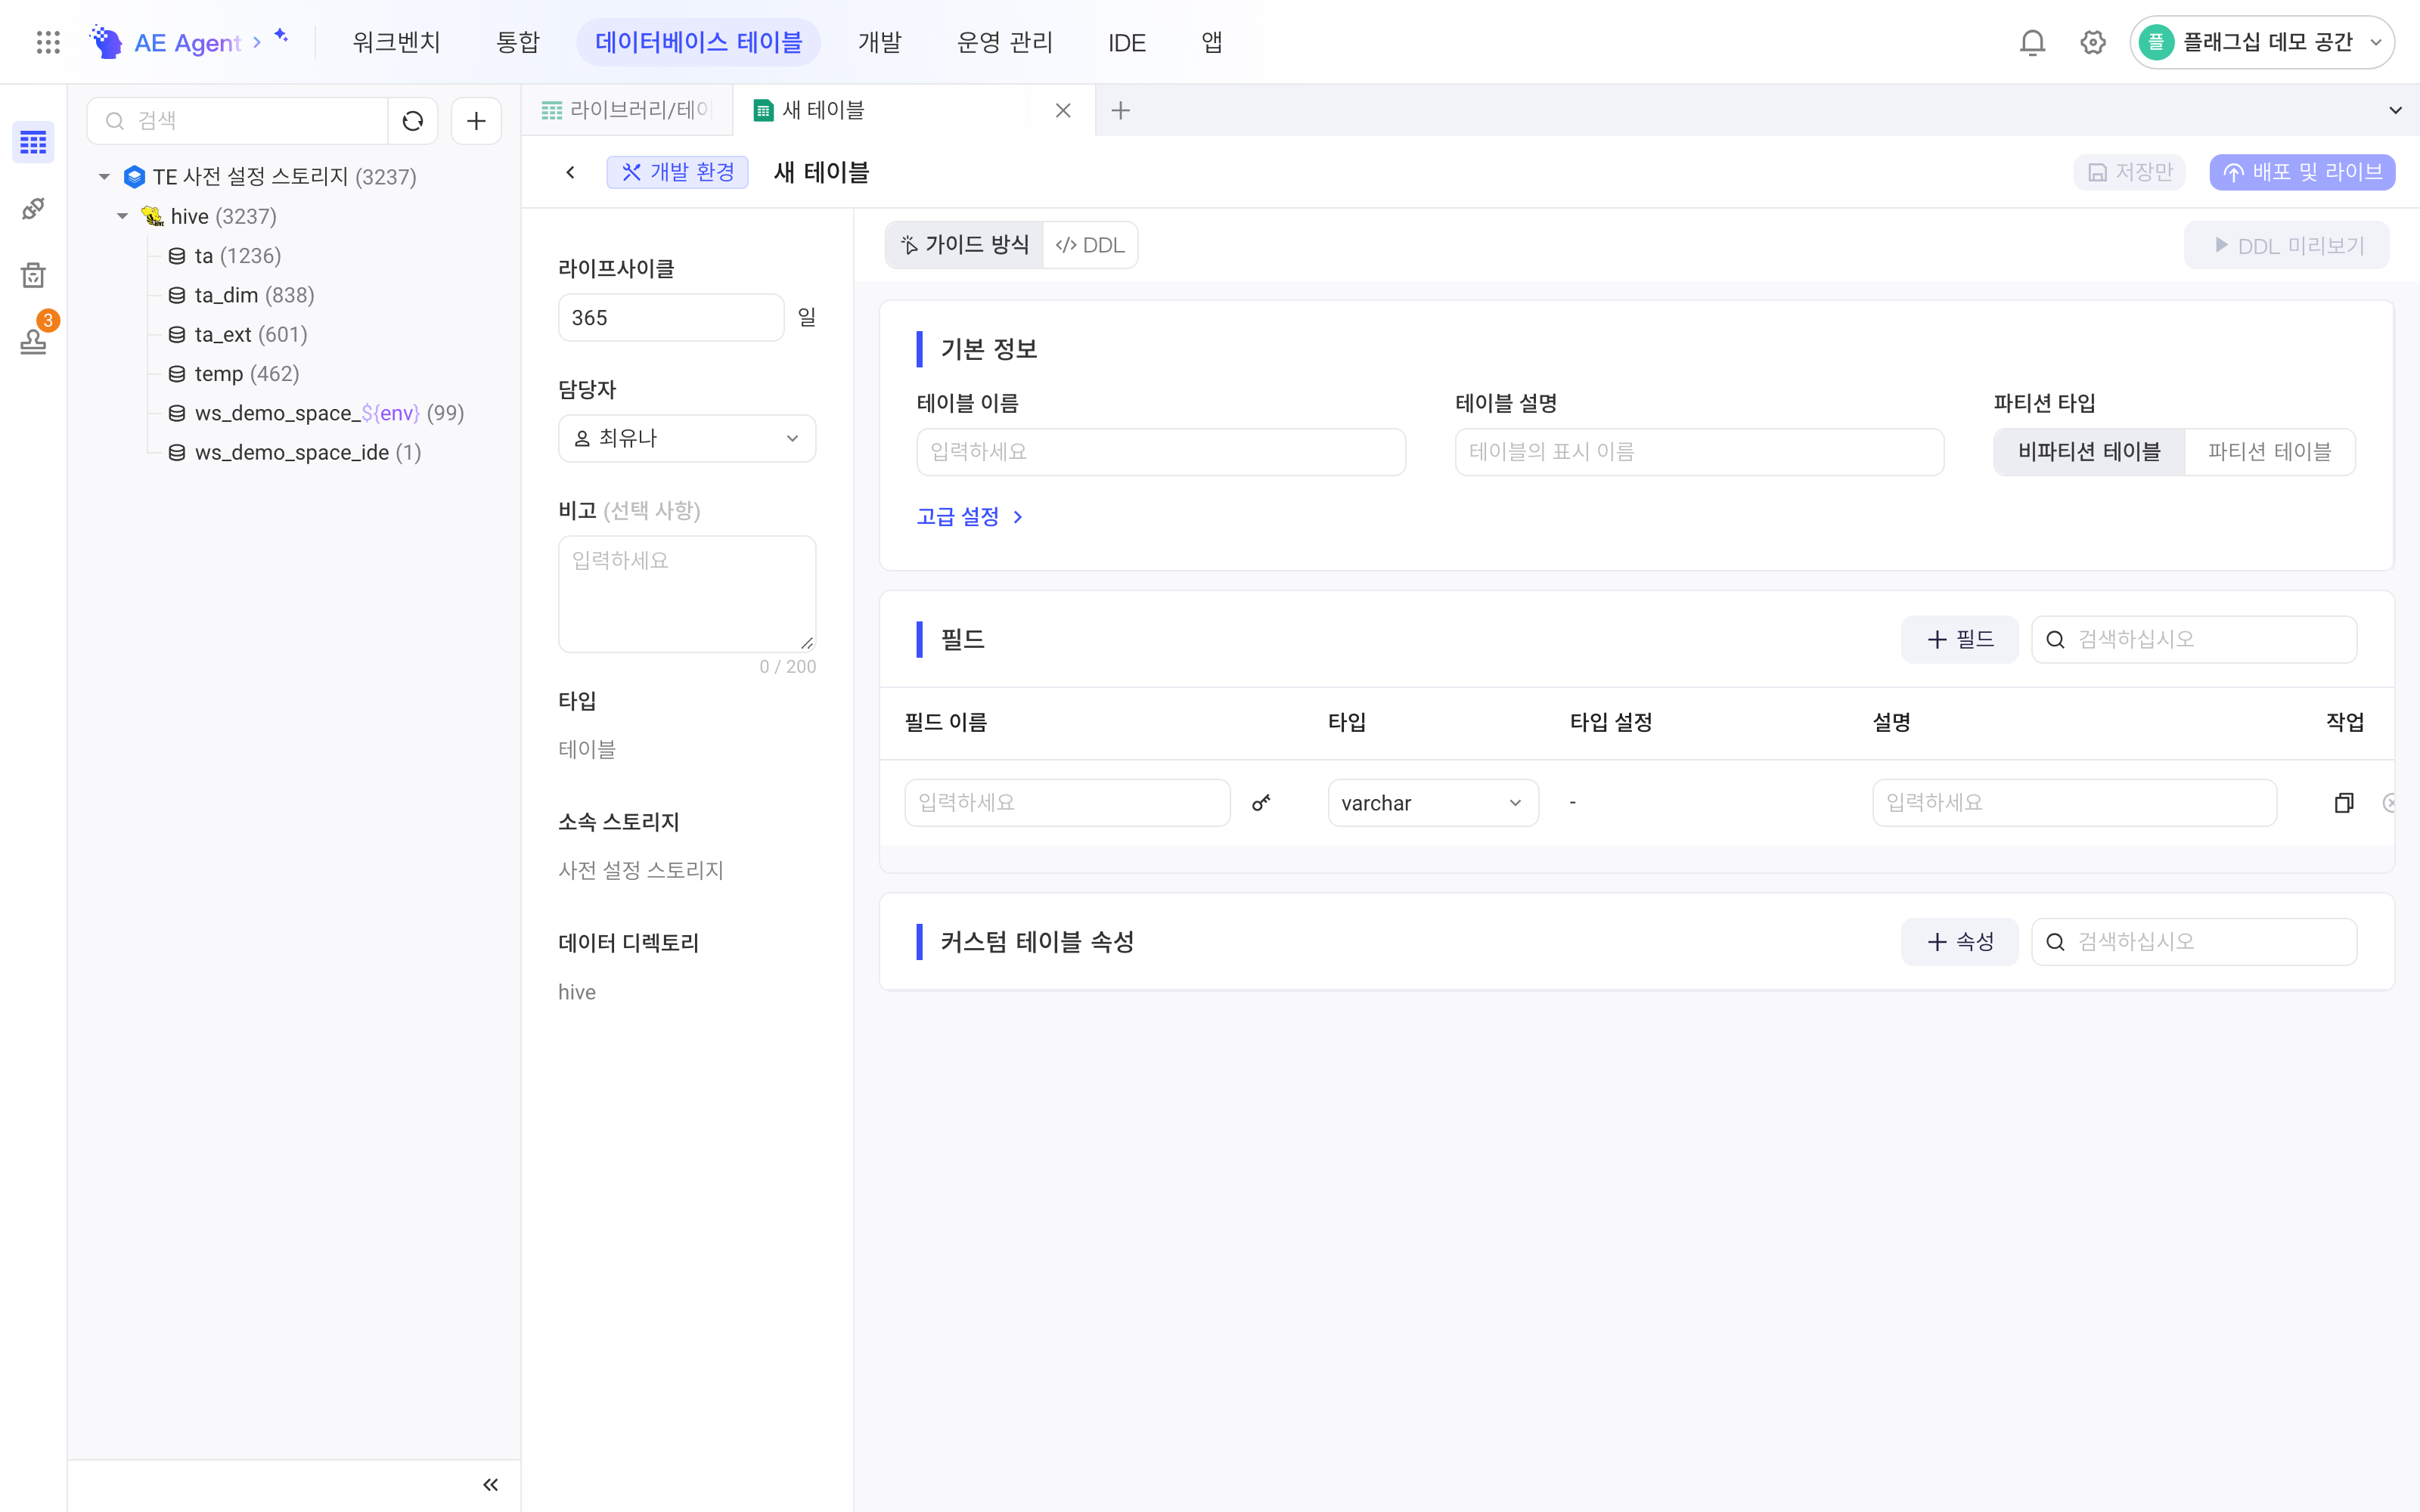Open the approval stamp icon with badge 3
The width and height of the screenshot is (2420, 1512).
click(x=33, y=341)
